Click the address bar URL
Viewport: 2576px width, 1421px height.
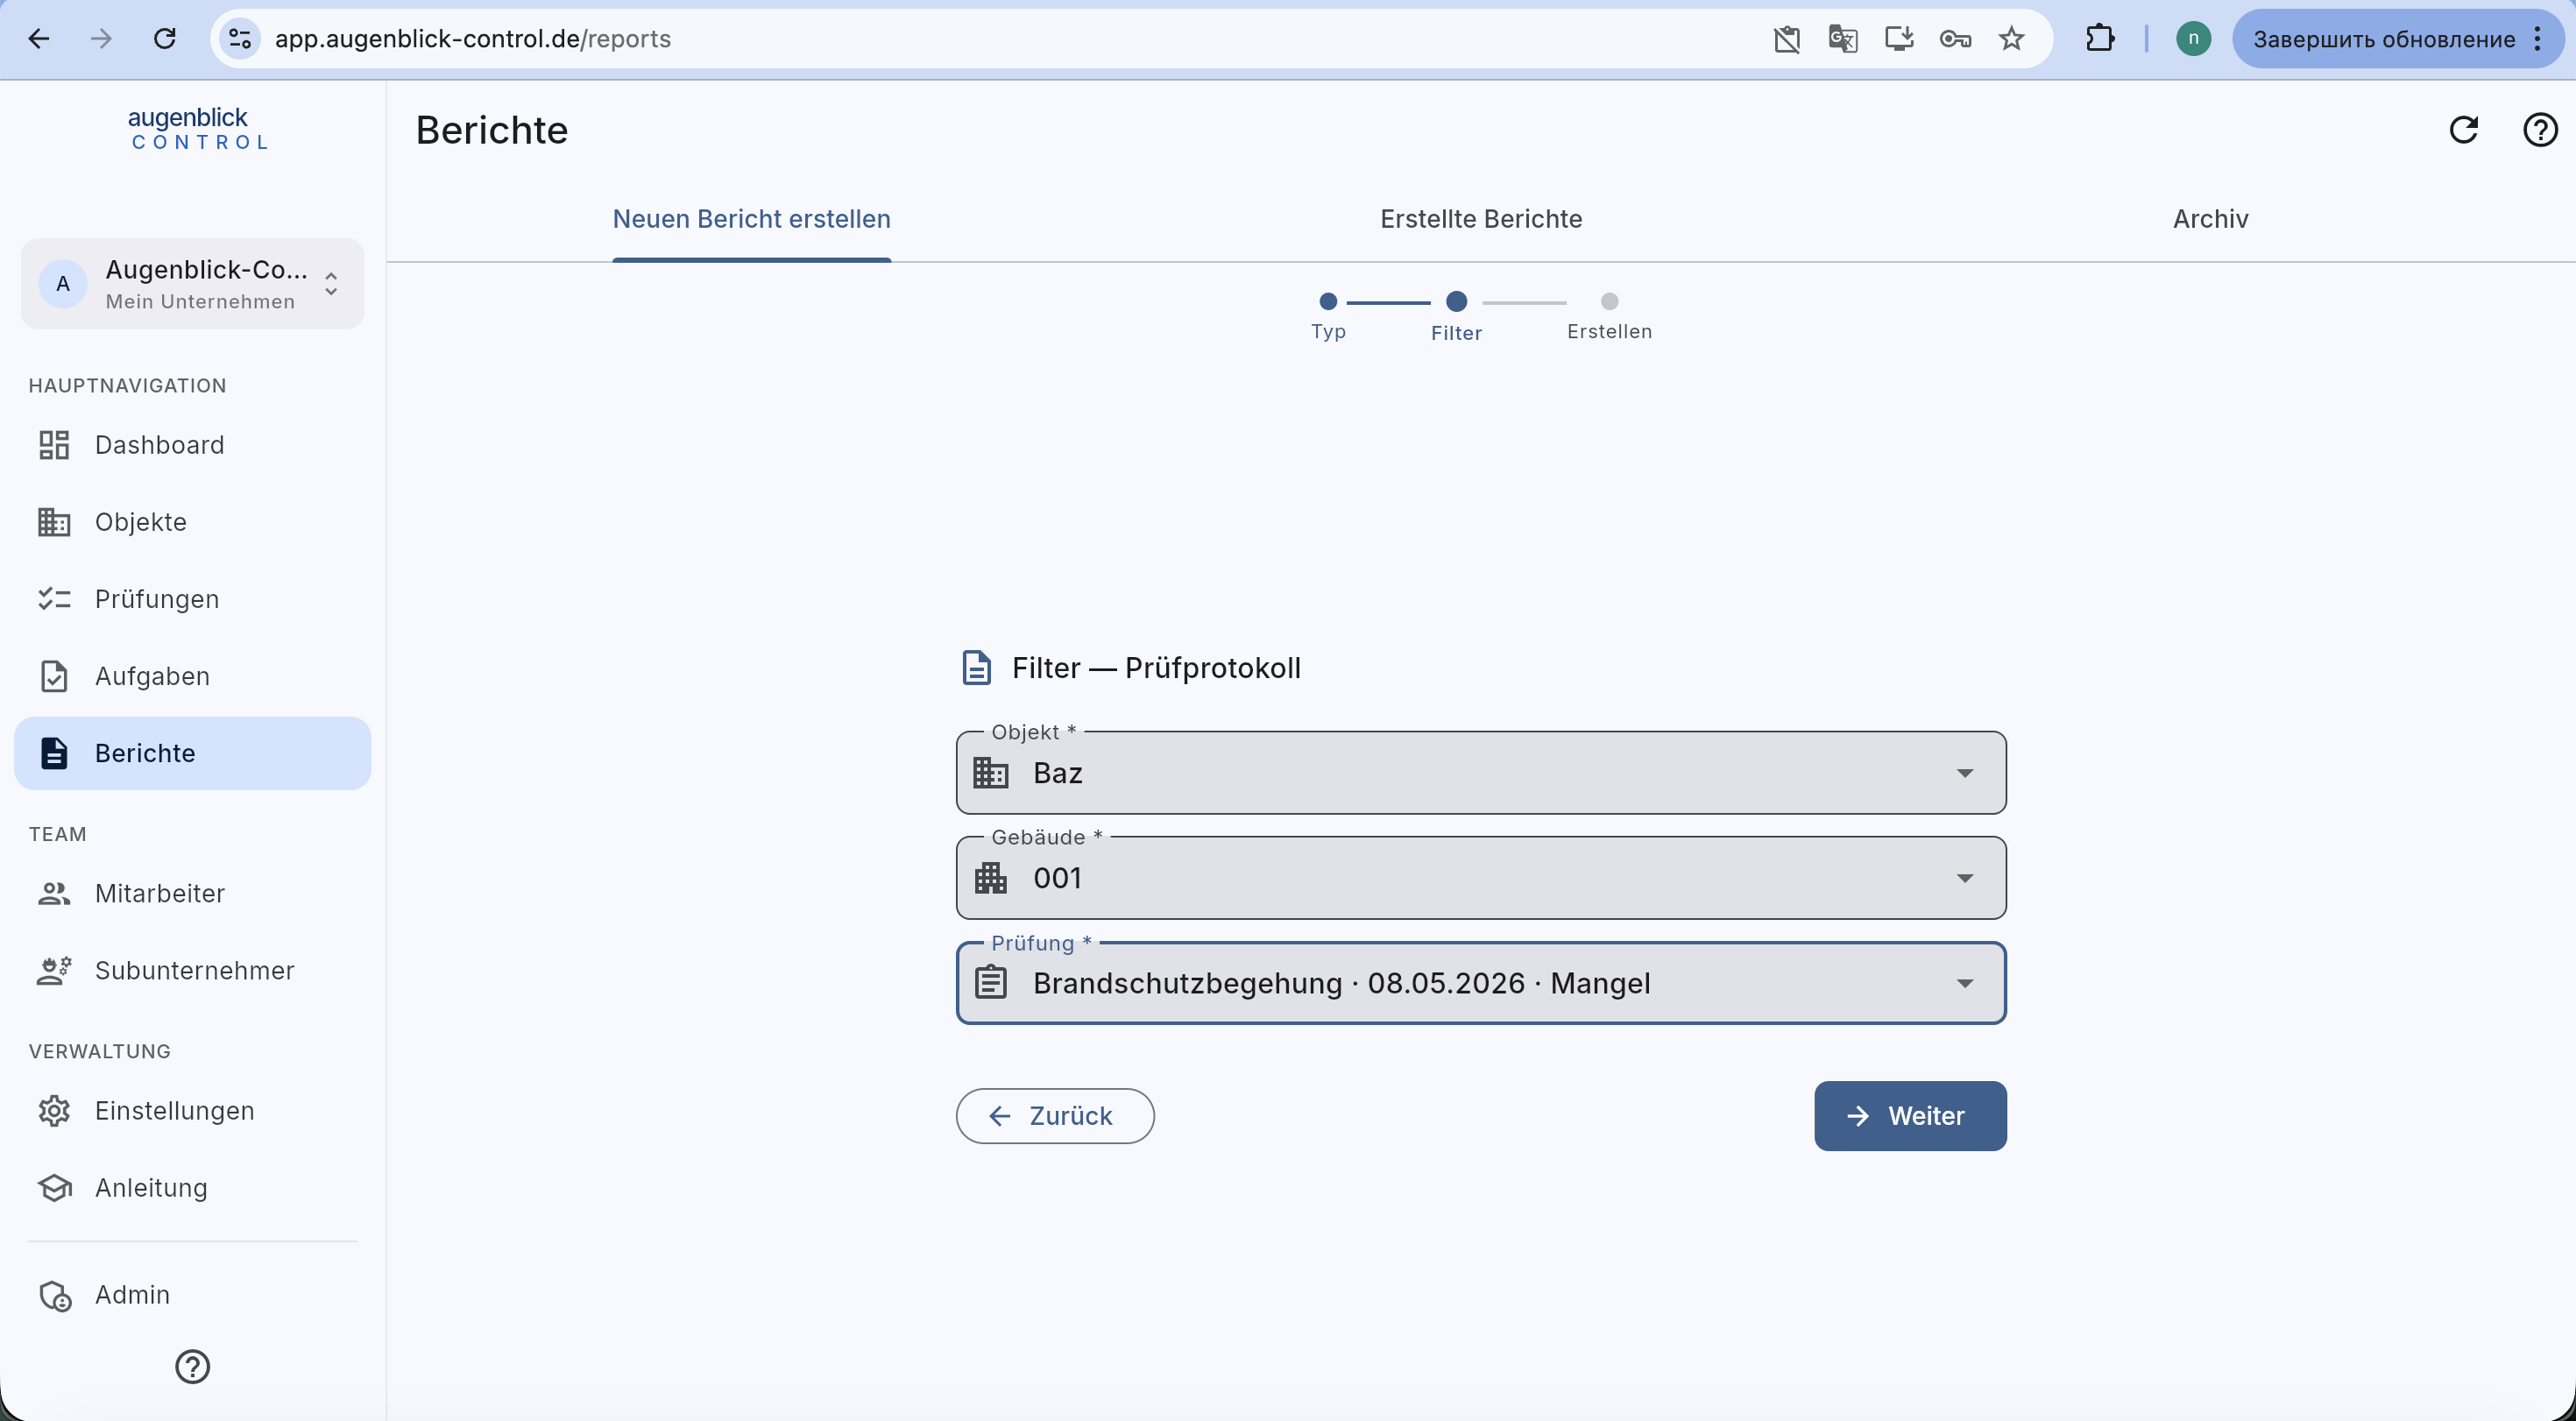(x=473, y=39)
